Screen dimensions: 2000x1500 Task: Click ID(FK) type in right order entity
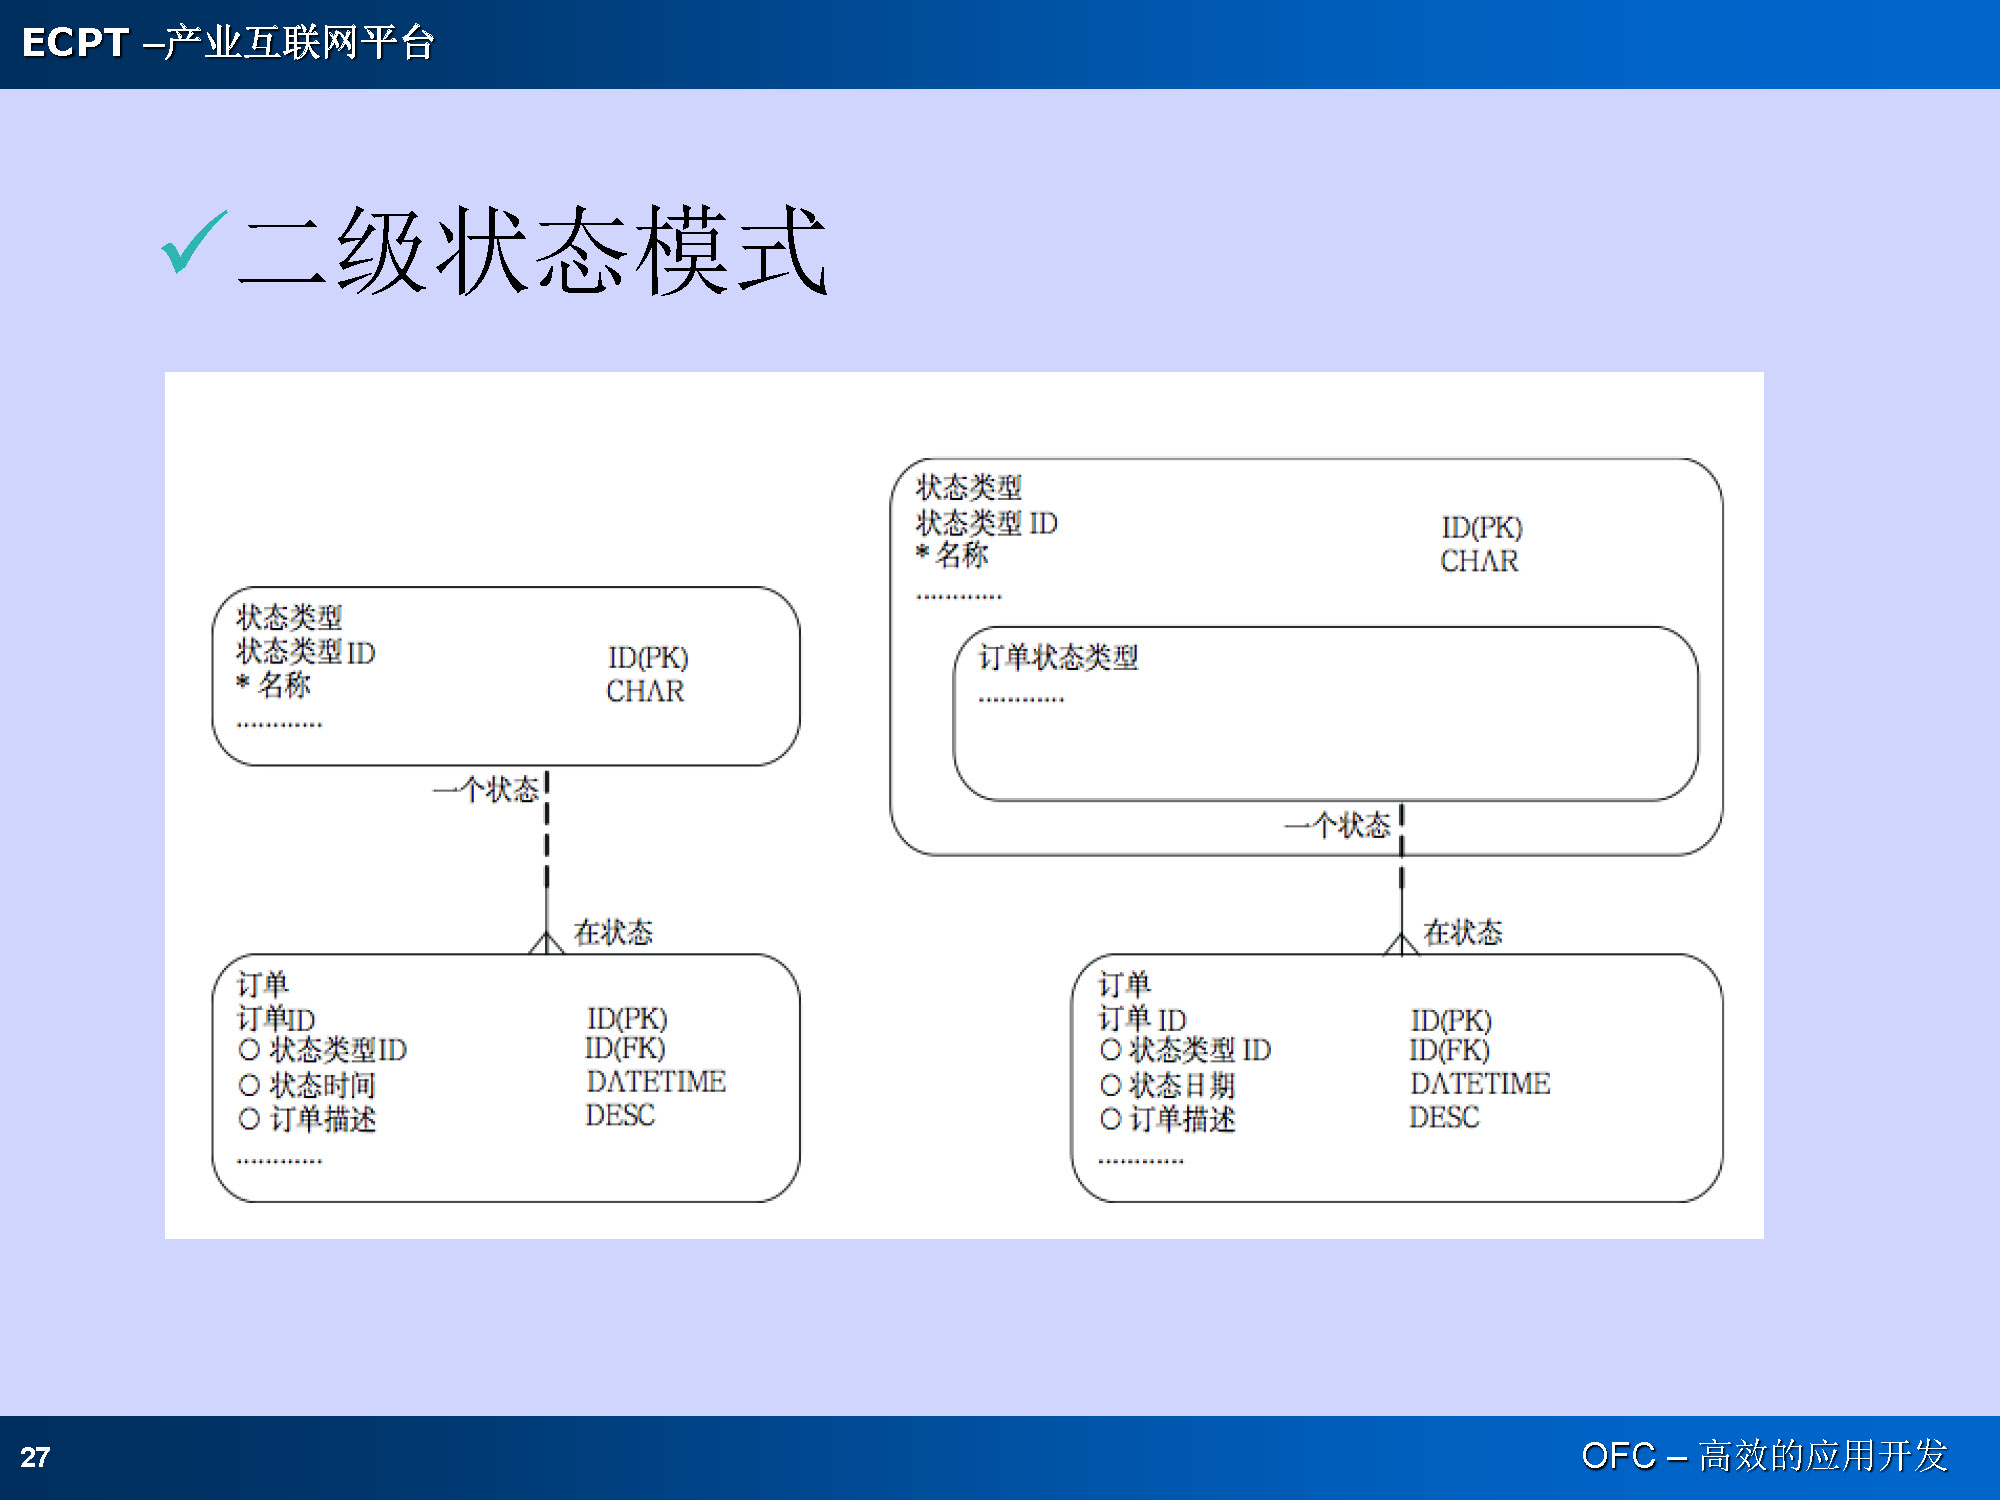[x=1449, y=1050]
